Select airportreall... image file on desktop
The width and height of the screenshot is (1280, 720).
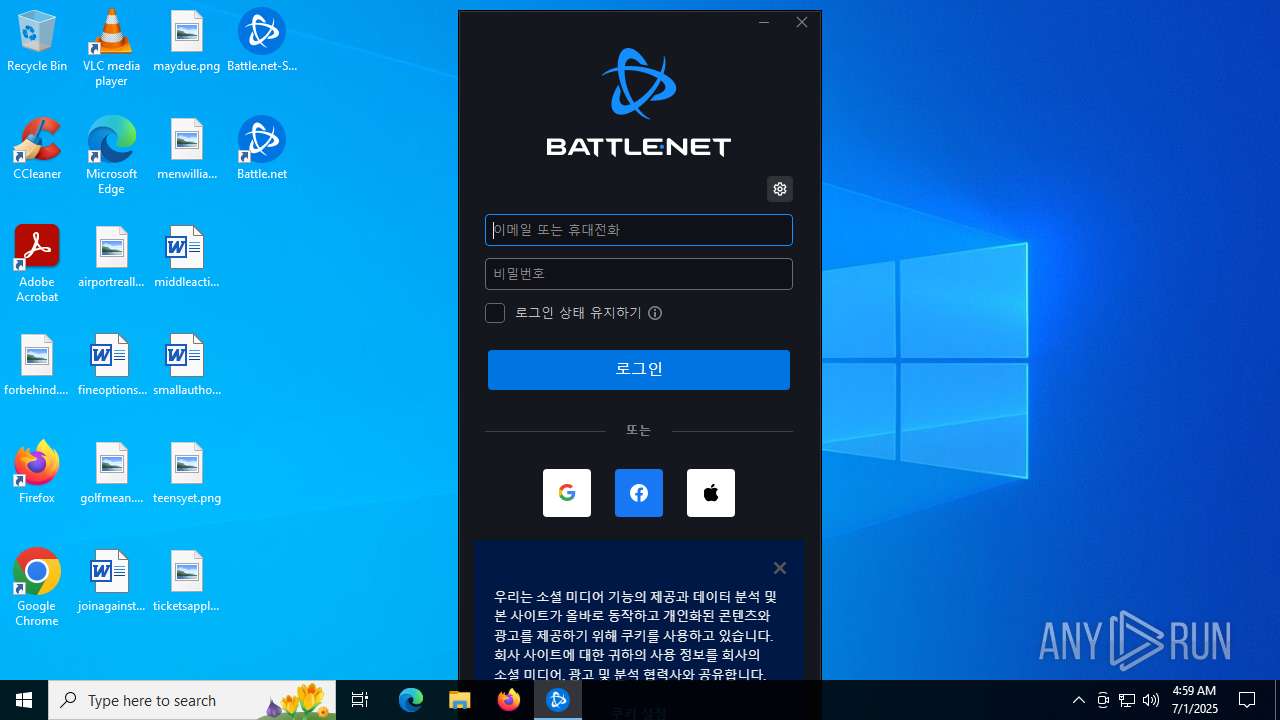tap(111, 258)
